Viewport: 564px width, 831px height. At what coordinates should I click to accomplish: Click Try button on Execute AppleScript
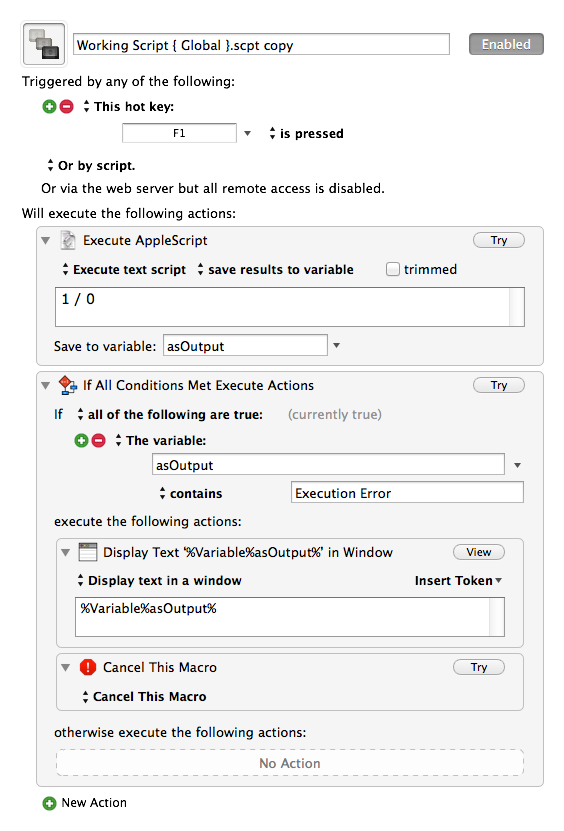(x=499, y=240)
